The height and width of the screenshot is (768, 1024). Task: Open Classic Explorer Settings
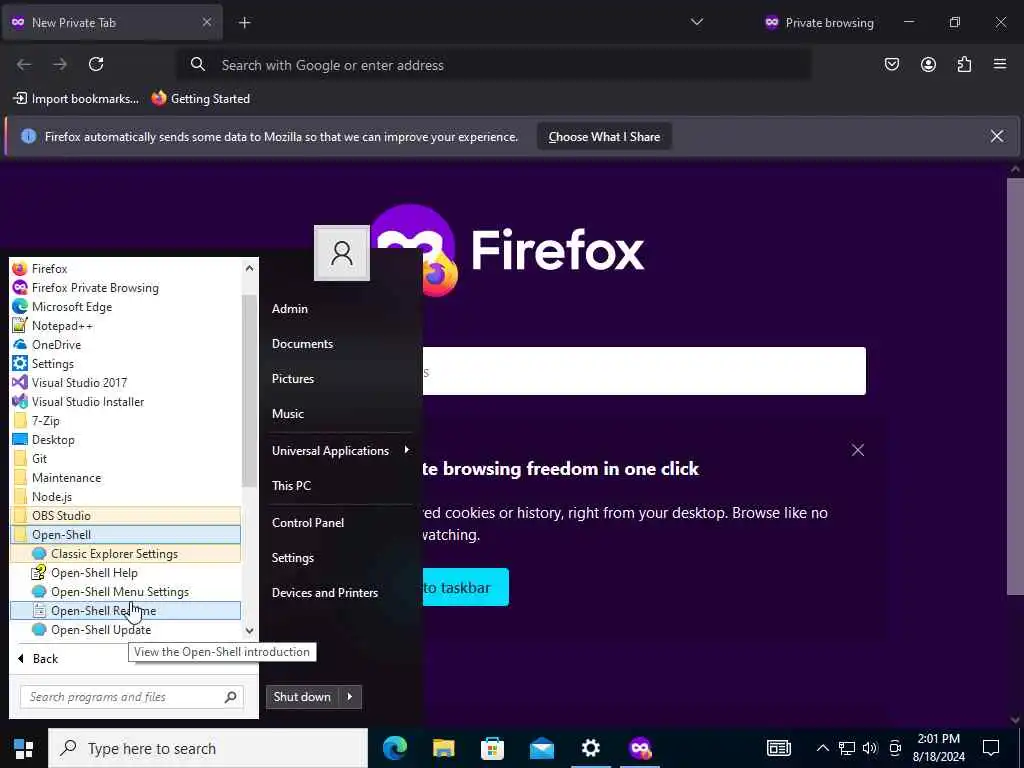[125, 553]
